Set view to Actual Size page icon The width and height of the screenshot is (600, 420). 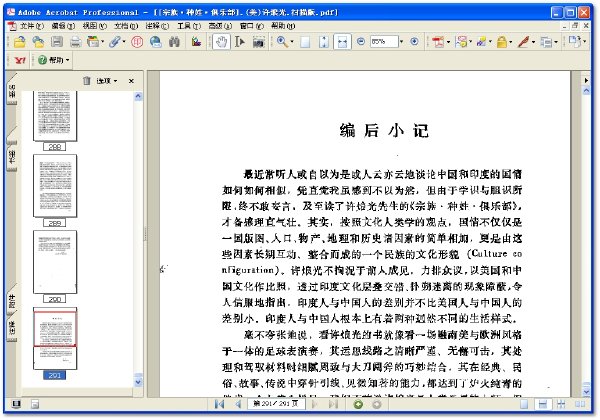(305, 42)
